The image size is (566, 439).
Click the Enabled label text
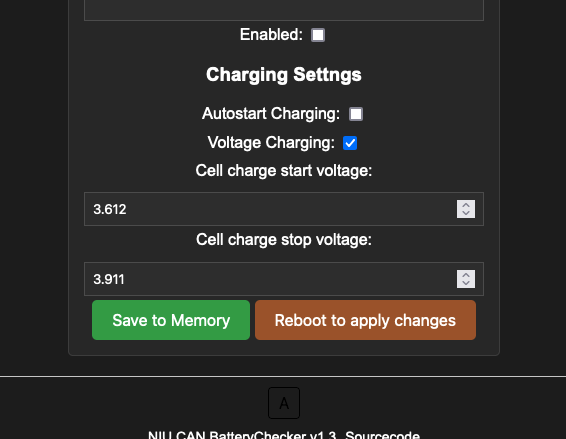(271, 35)
